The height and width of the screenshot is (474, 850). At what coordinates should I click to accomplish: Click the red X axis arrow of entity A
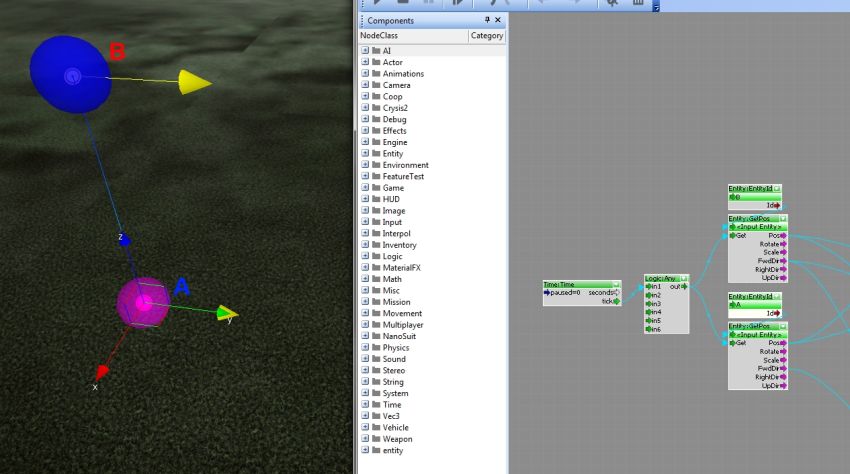click(x=101, y=373)
